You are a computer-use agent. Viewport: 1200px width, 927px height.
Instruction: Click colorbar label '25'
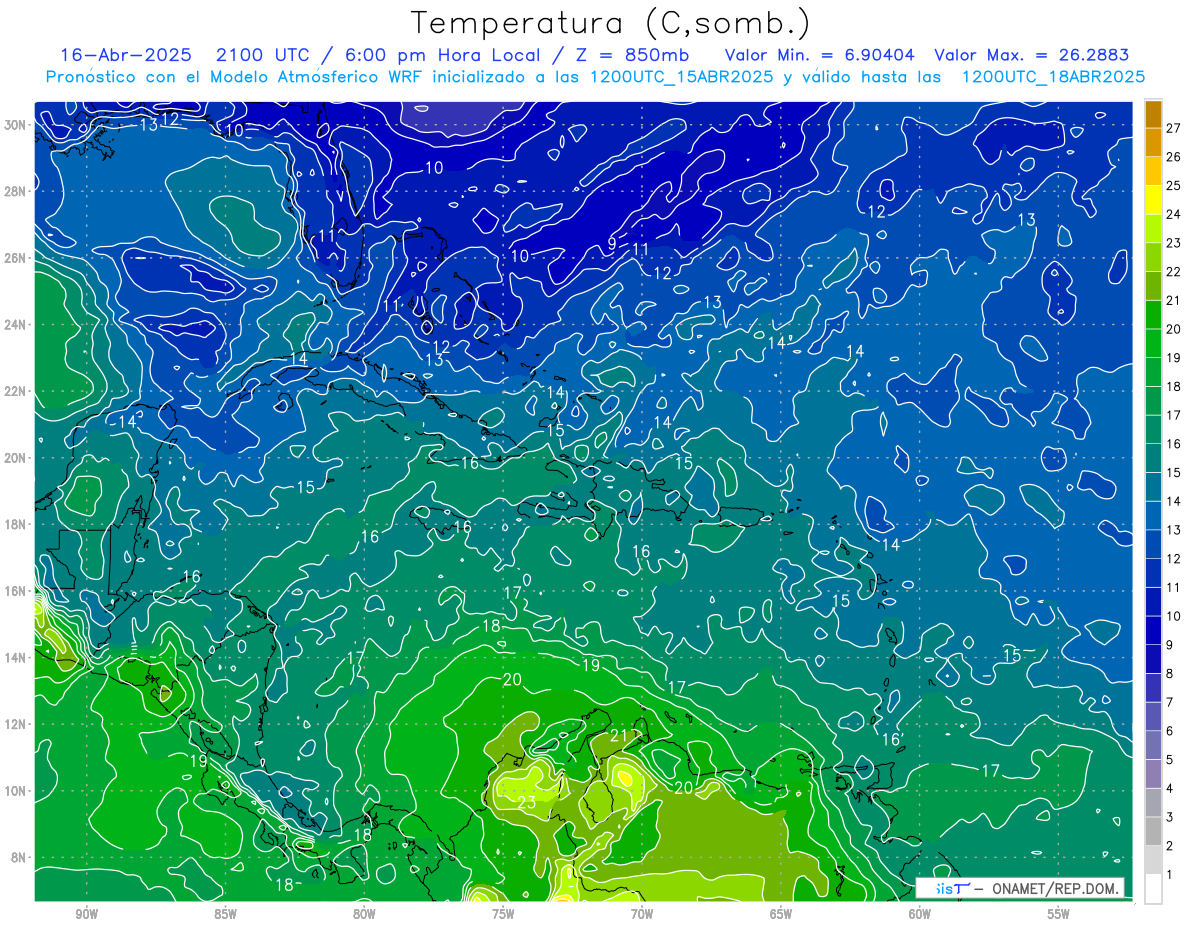coord(1174,185)
